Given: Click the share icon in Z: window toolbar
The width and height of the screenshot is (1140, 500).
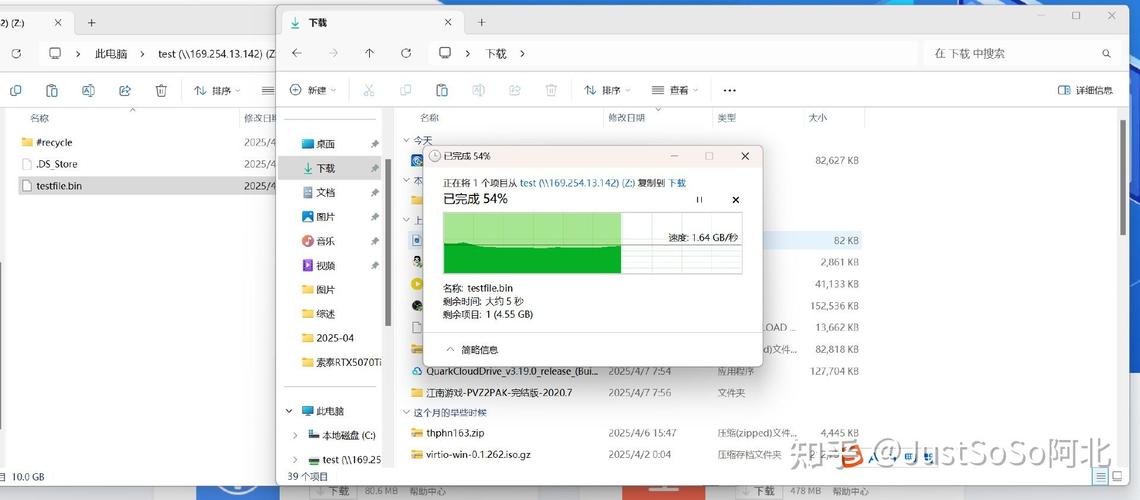Looking at the screenshot, I should [124, 90].
